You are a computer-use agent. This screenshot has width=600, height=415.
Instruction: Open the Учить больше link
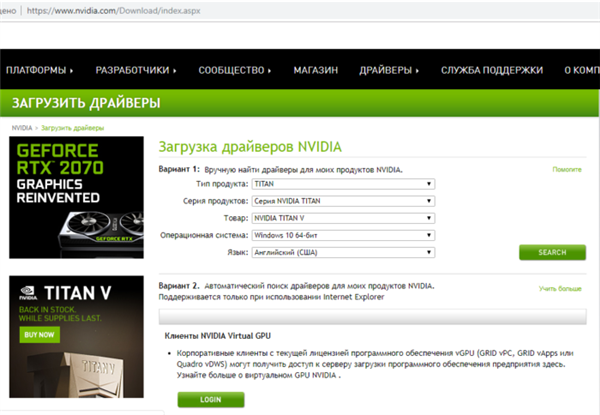tap(560, 288)
